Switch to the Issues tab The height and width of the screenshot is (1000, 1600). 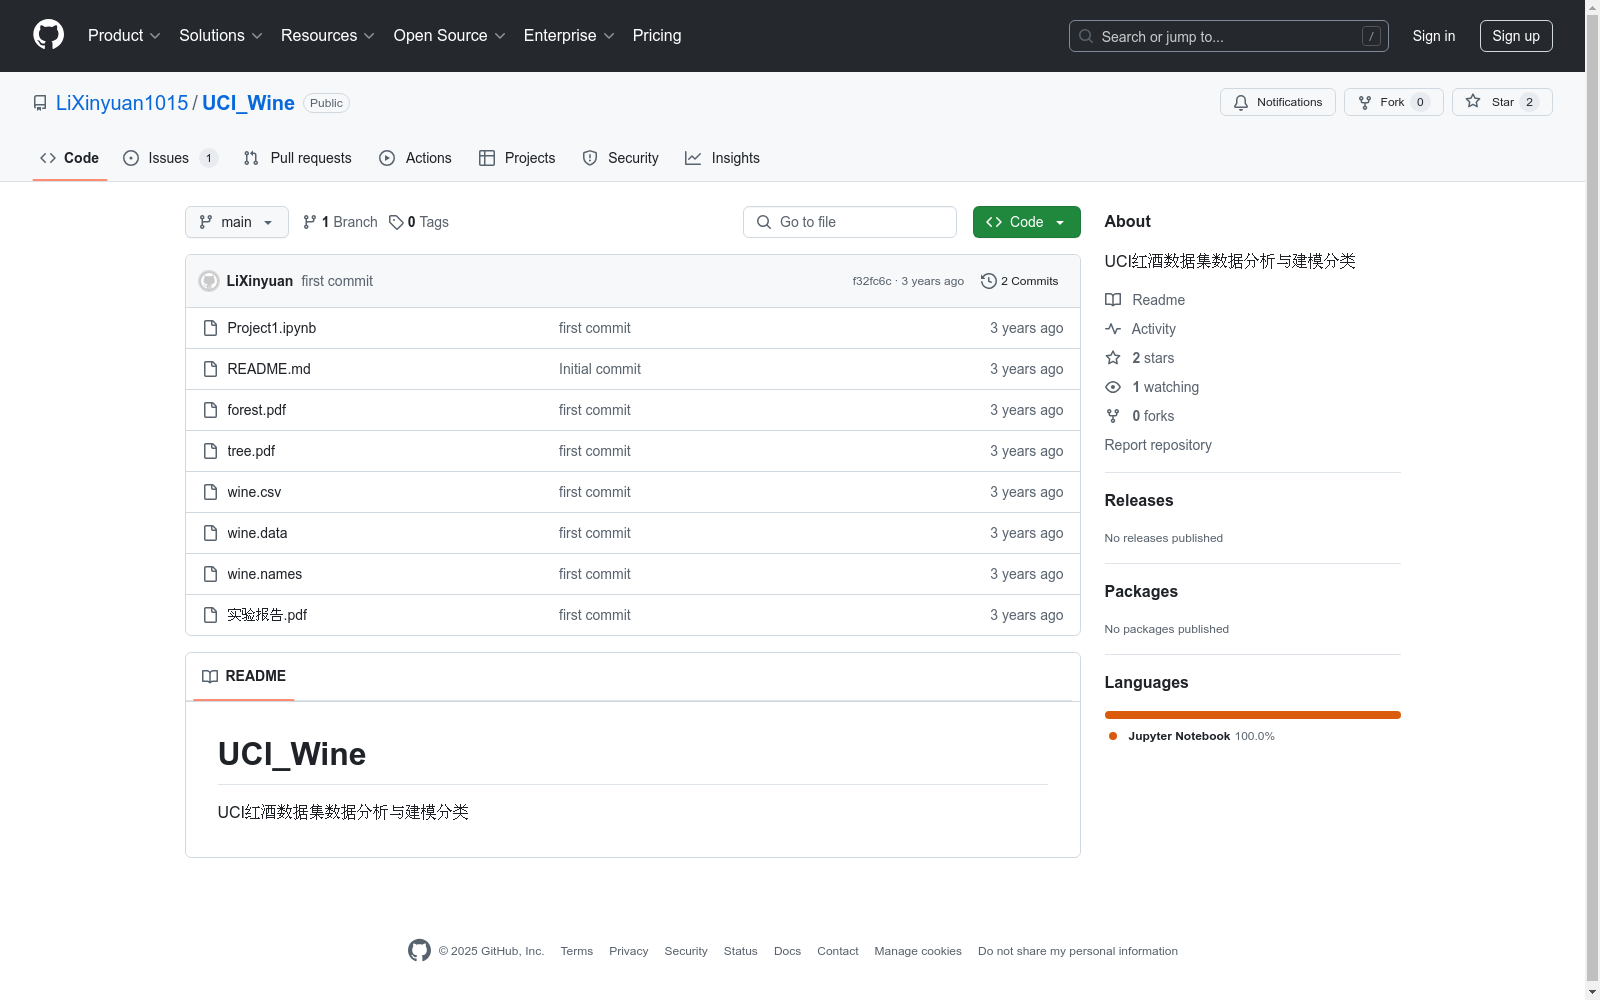170,158
